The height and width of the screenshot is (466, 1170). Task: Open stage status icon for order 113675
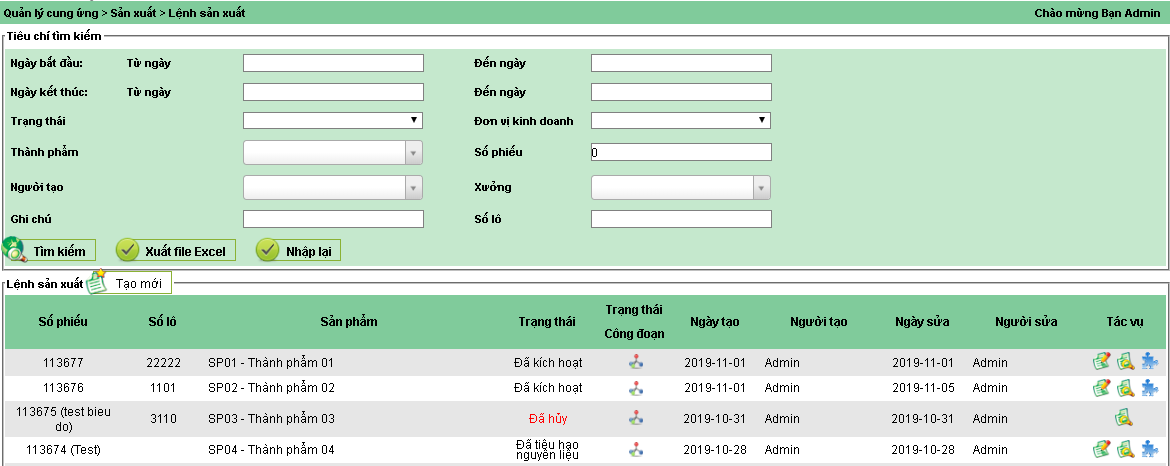(x=635, y=418)
